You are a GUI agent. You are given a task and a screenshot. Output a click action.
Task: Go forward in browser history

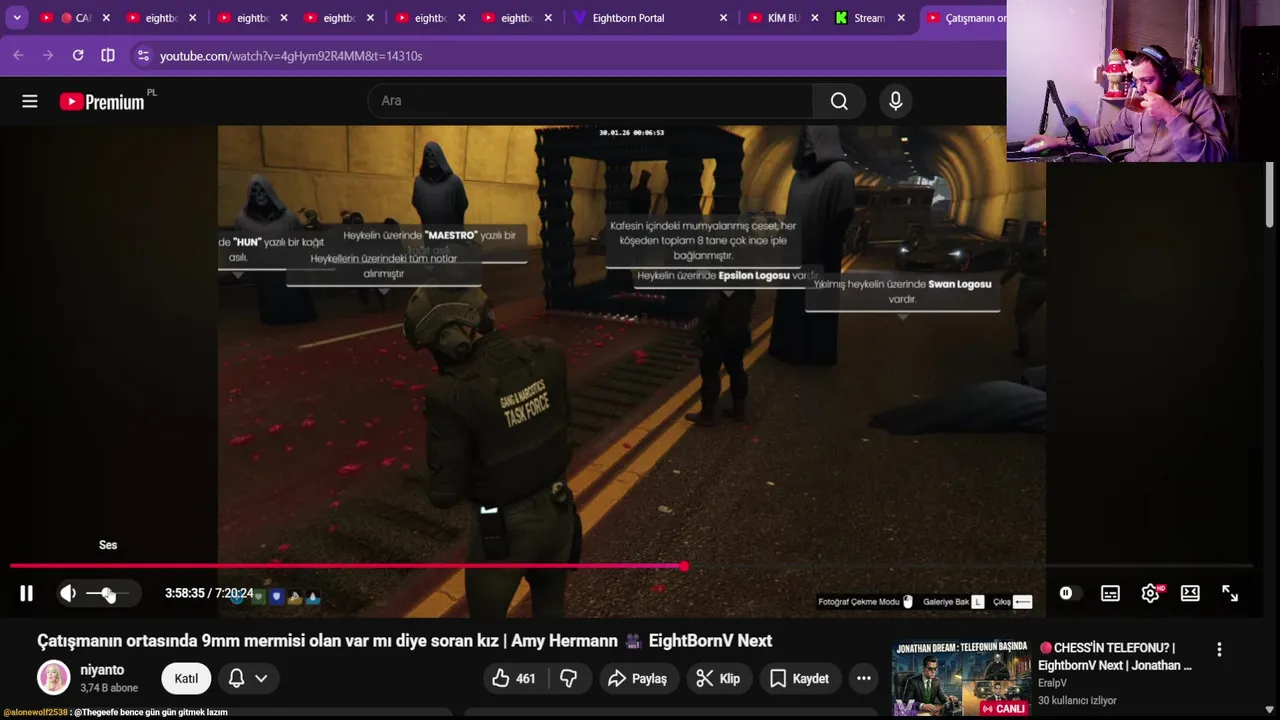48,56
